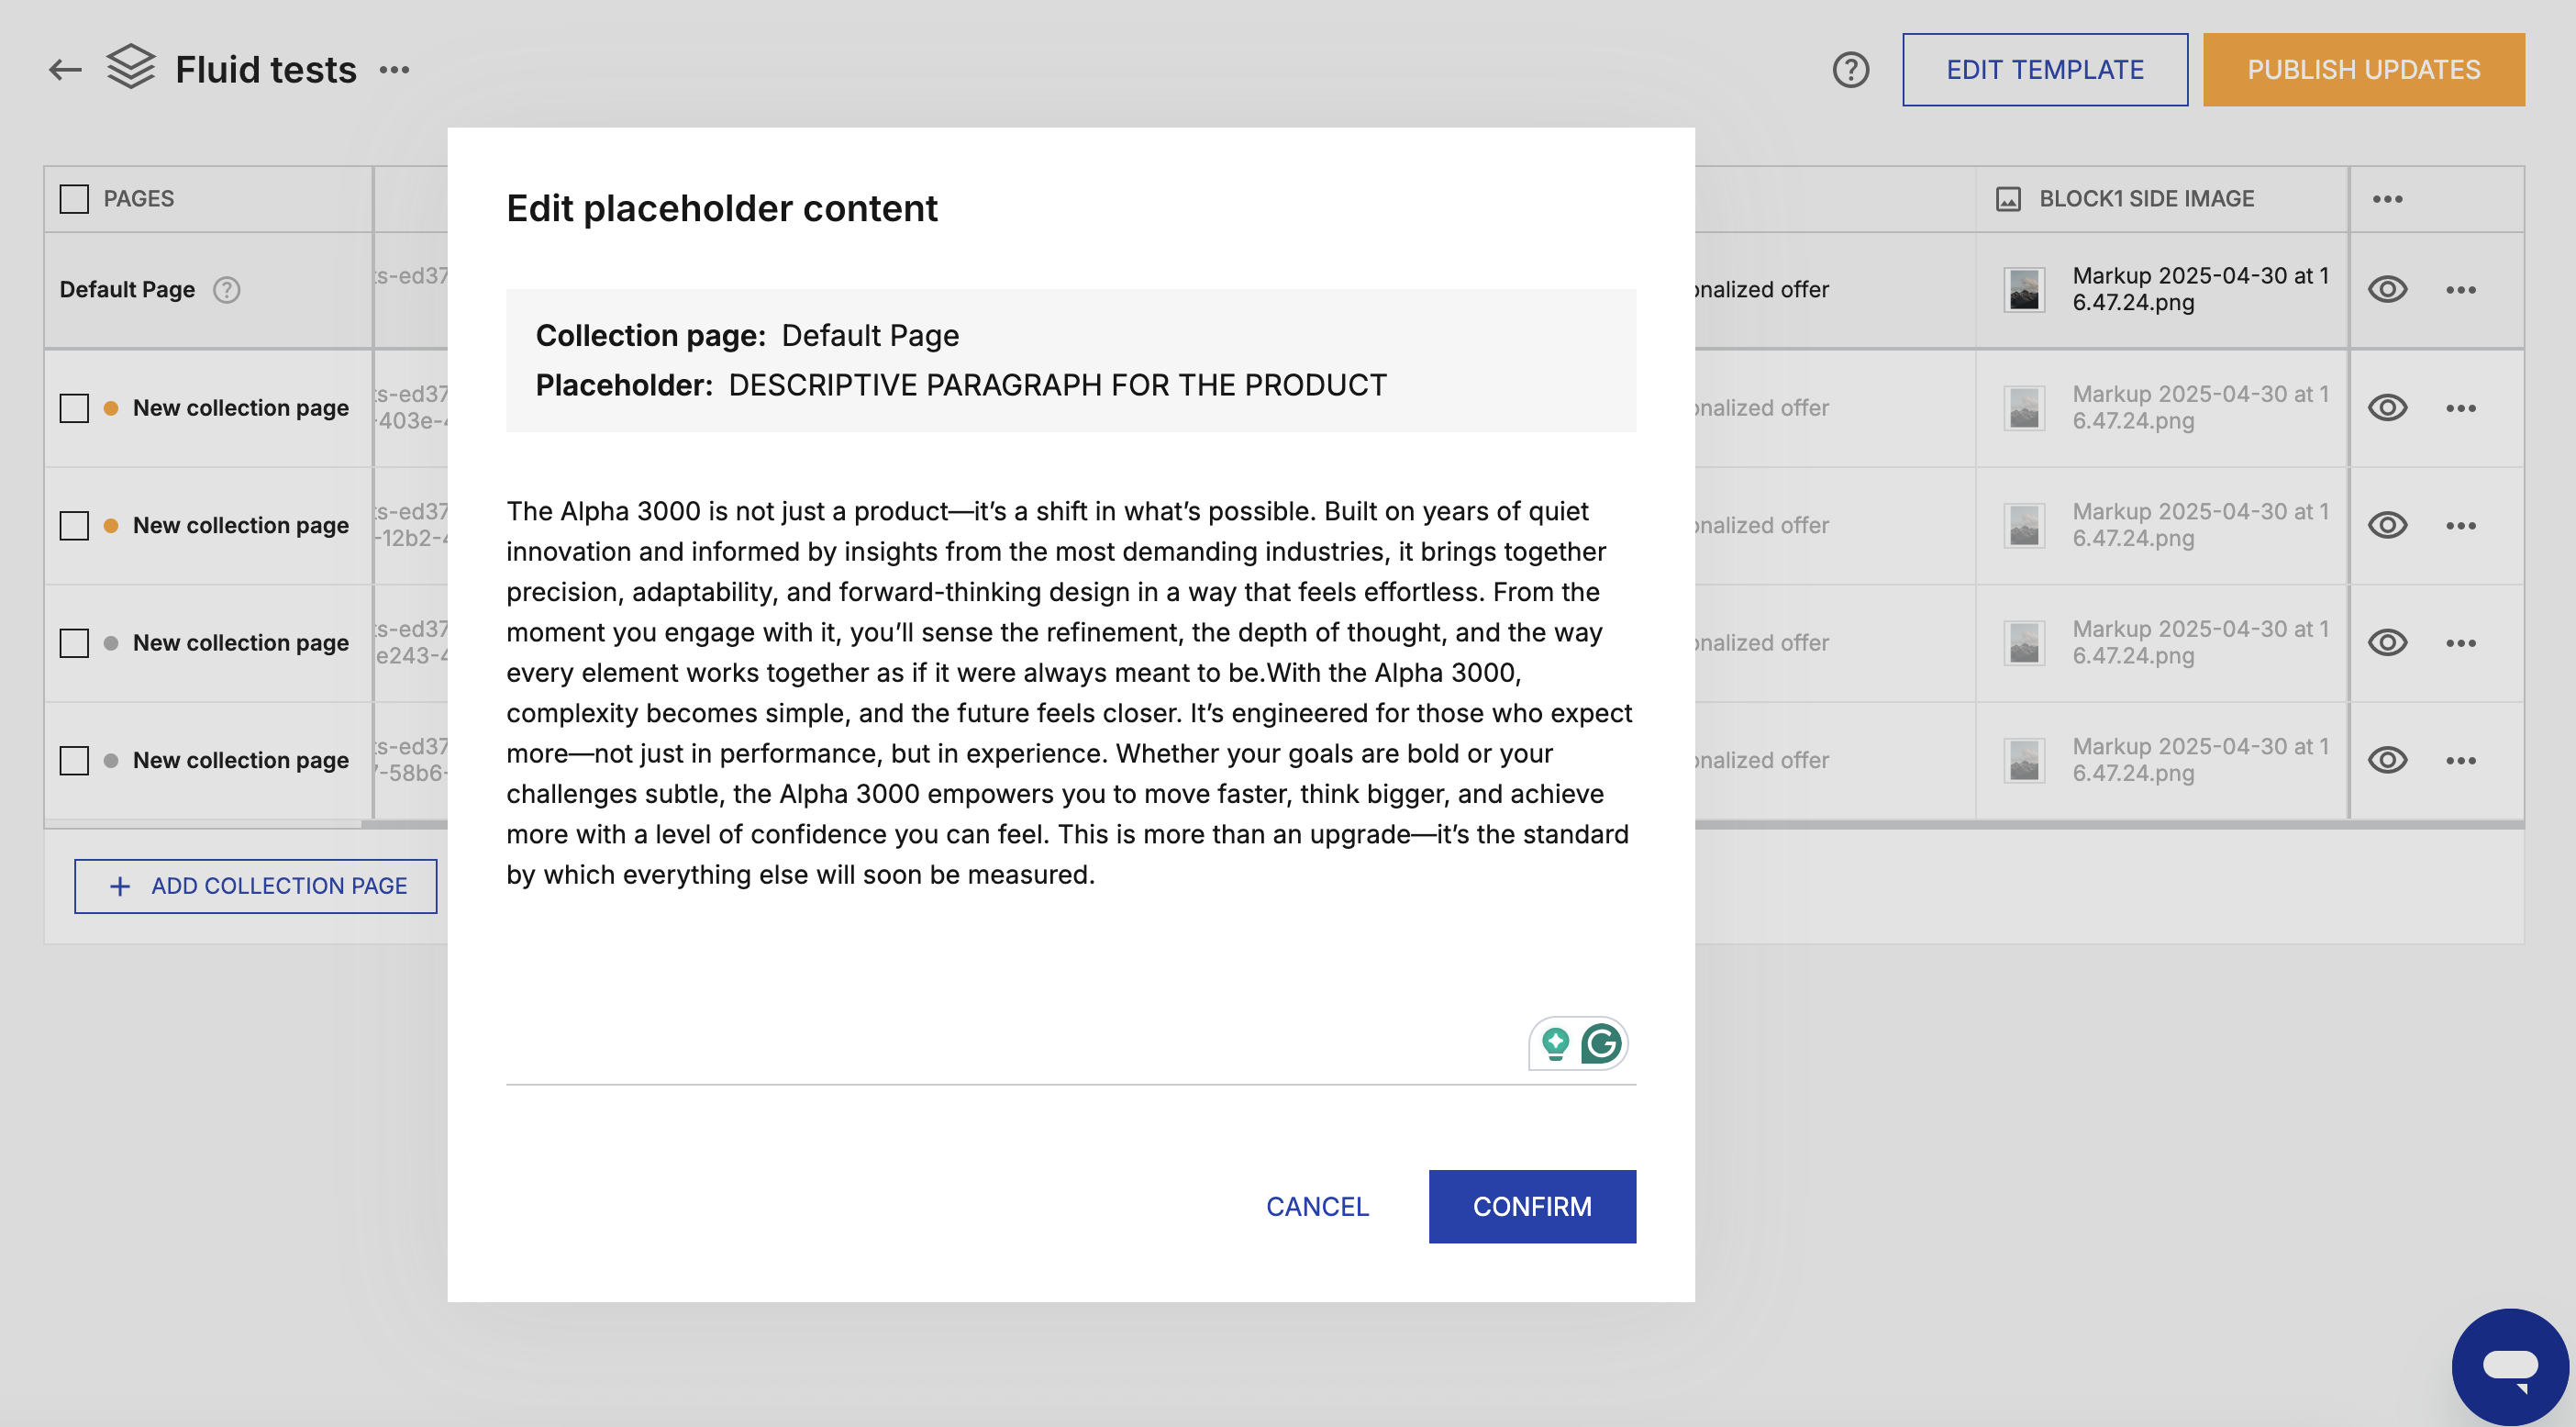Check the last New collection page checkbox

[x=74, y=760]
